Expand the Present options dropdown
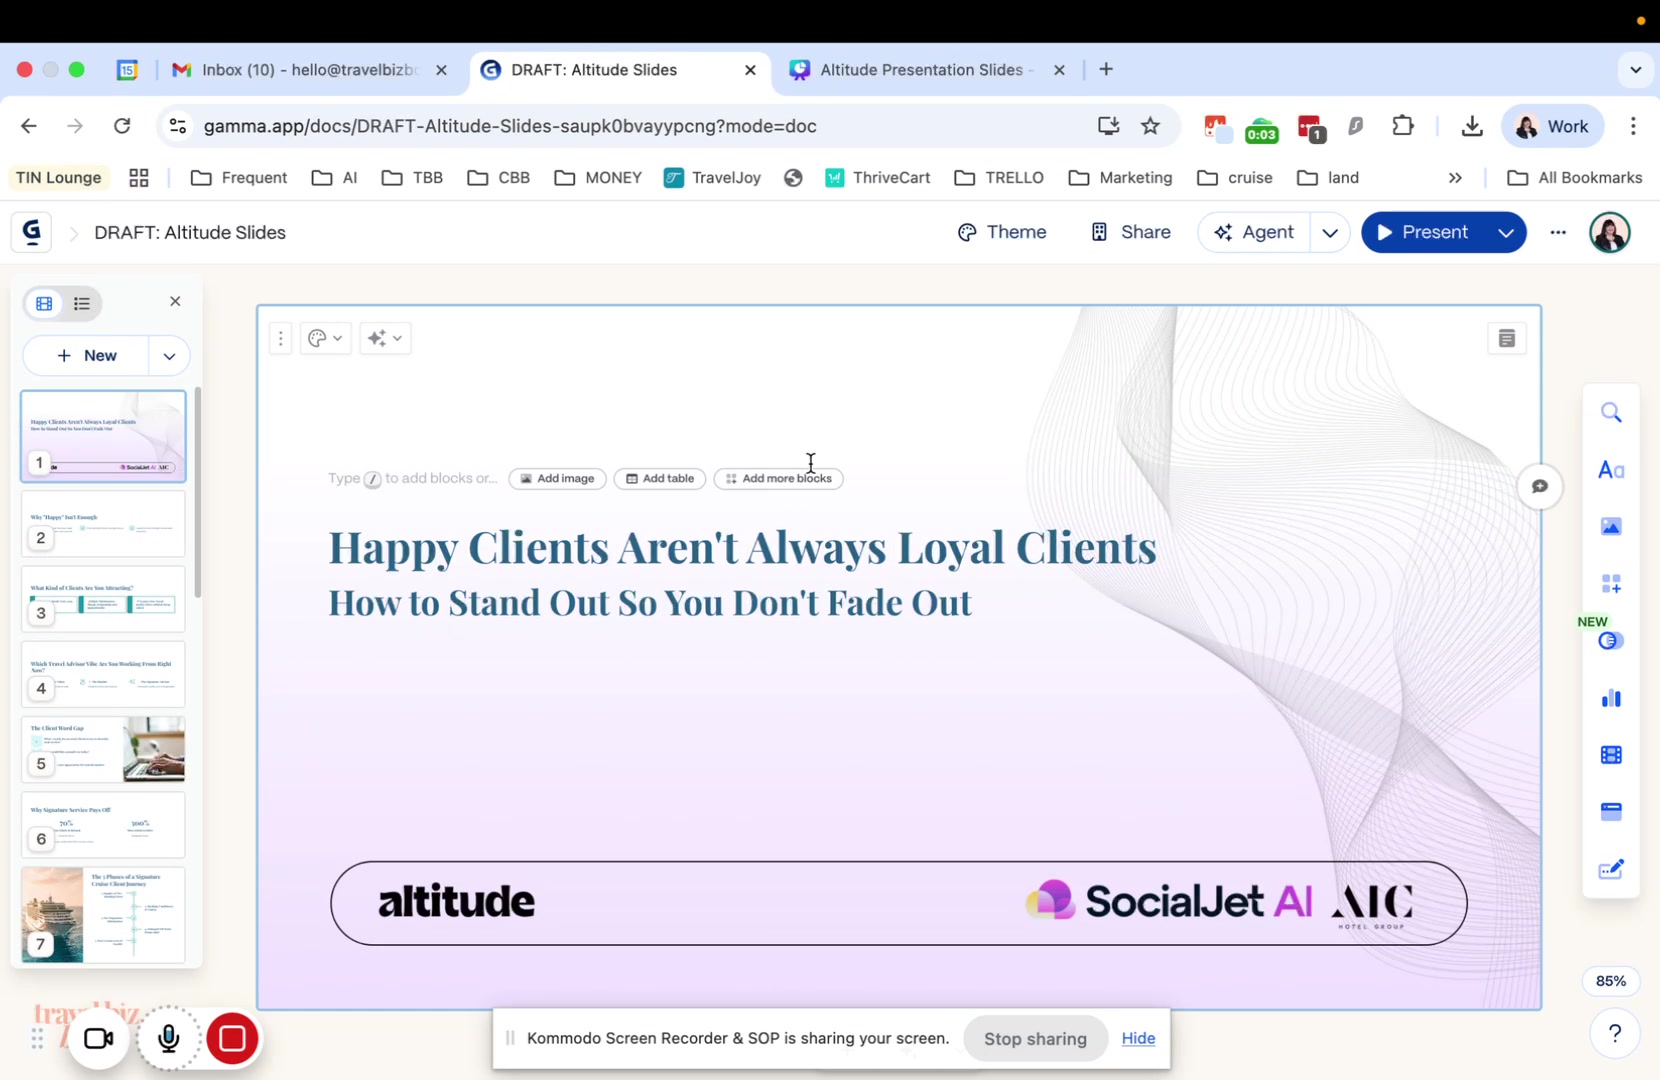This screenshot has width=1660, height=1080. [1505, 233]
